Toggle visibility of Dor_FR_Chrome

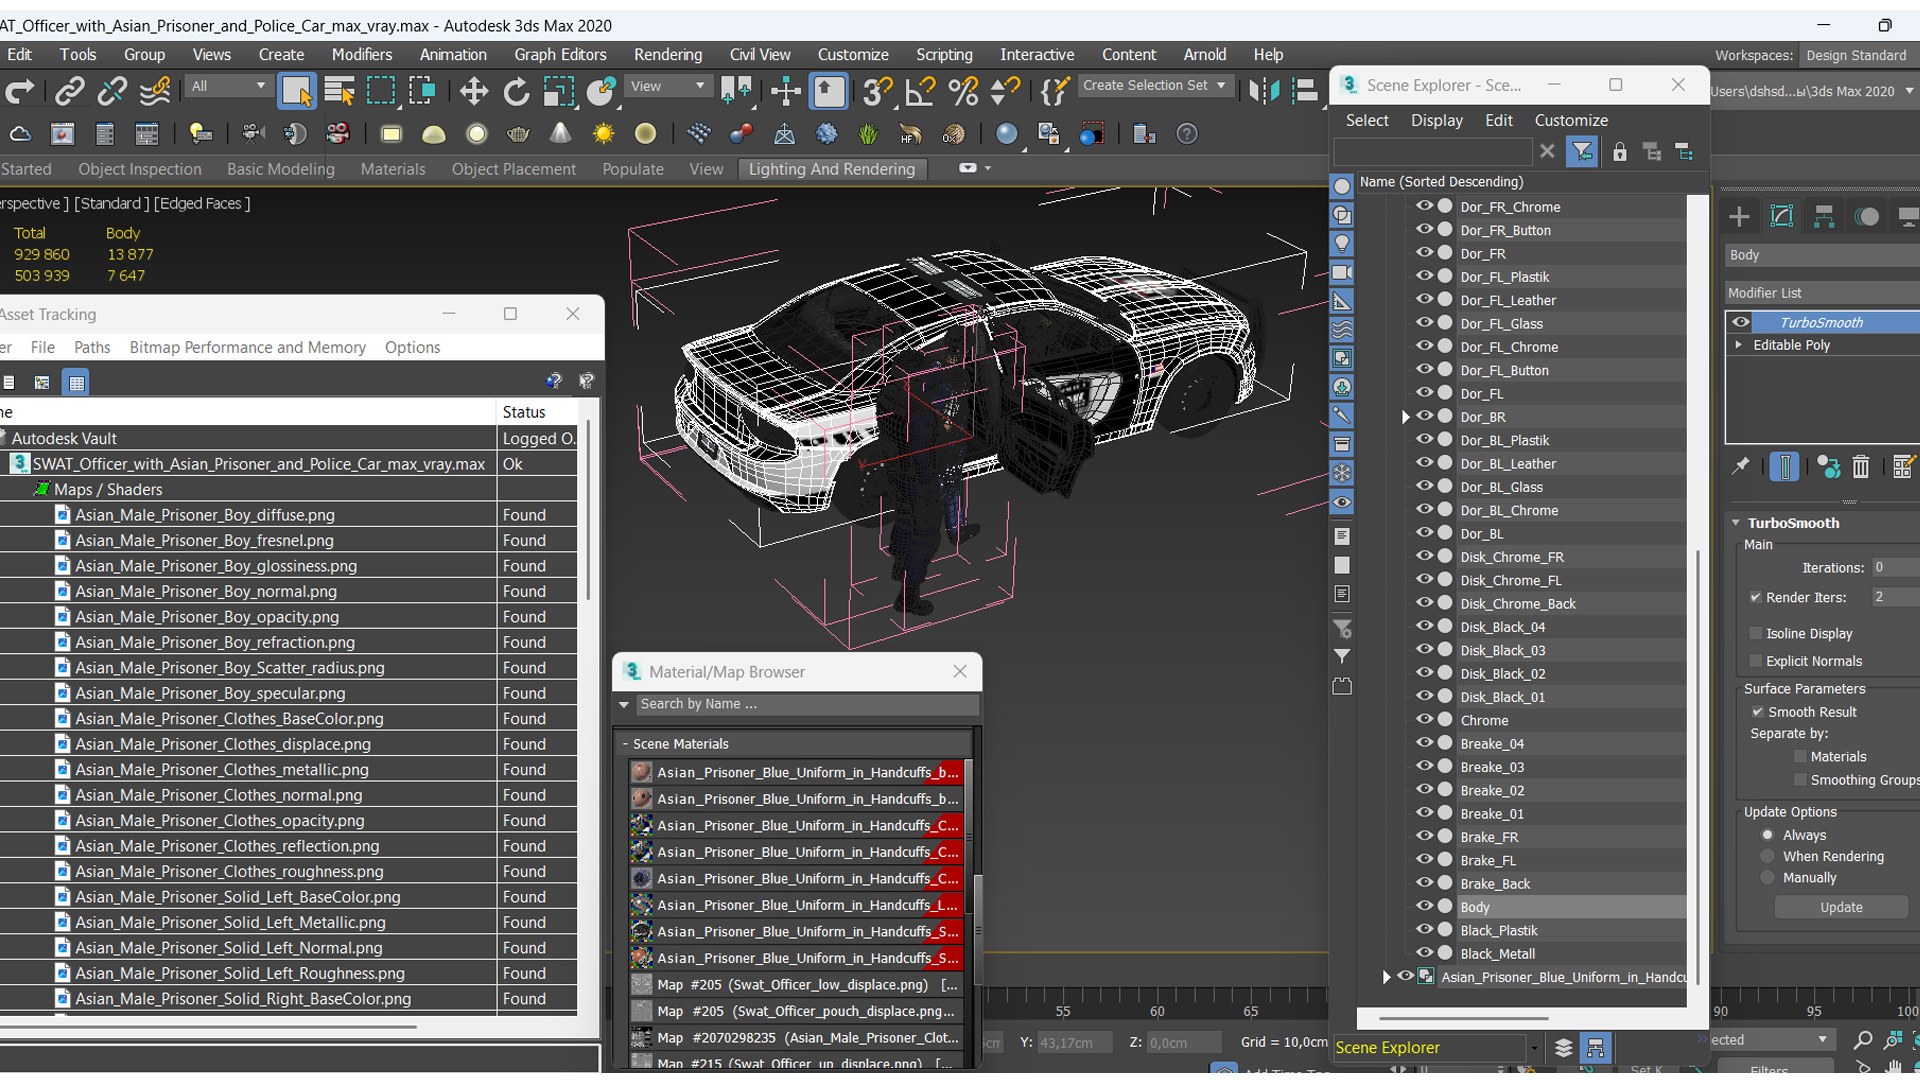point(1424,205)
